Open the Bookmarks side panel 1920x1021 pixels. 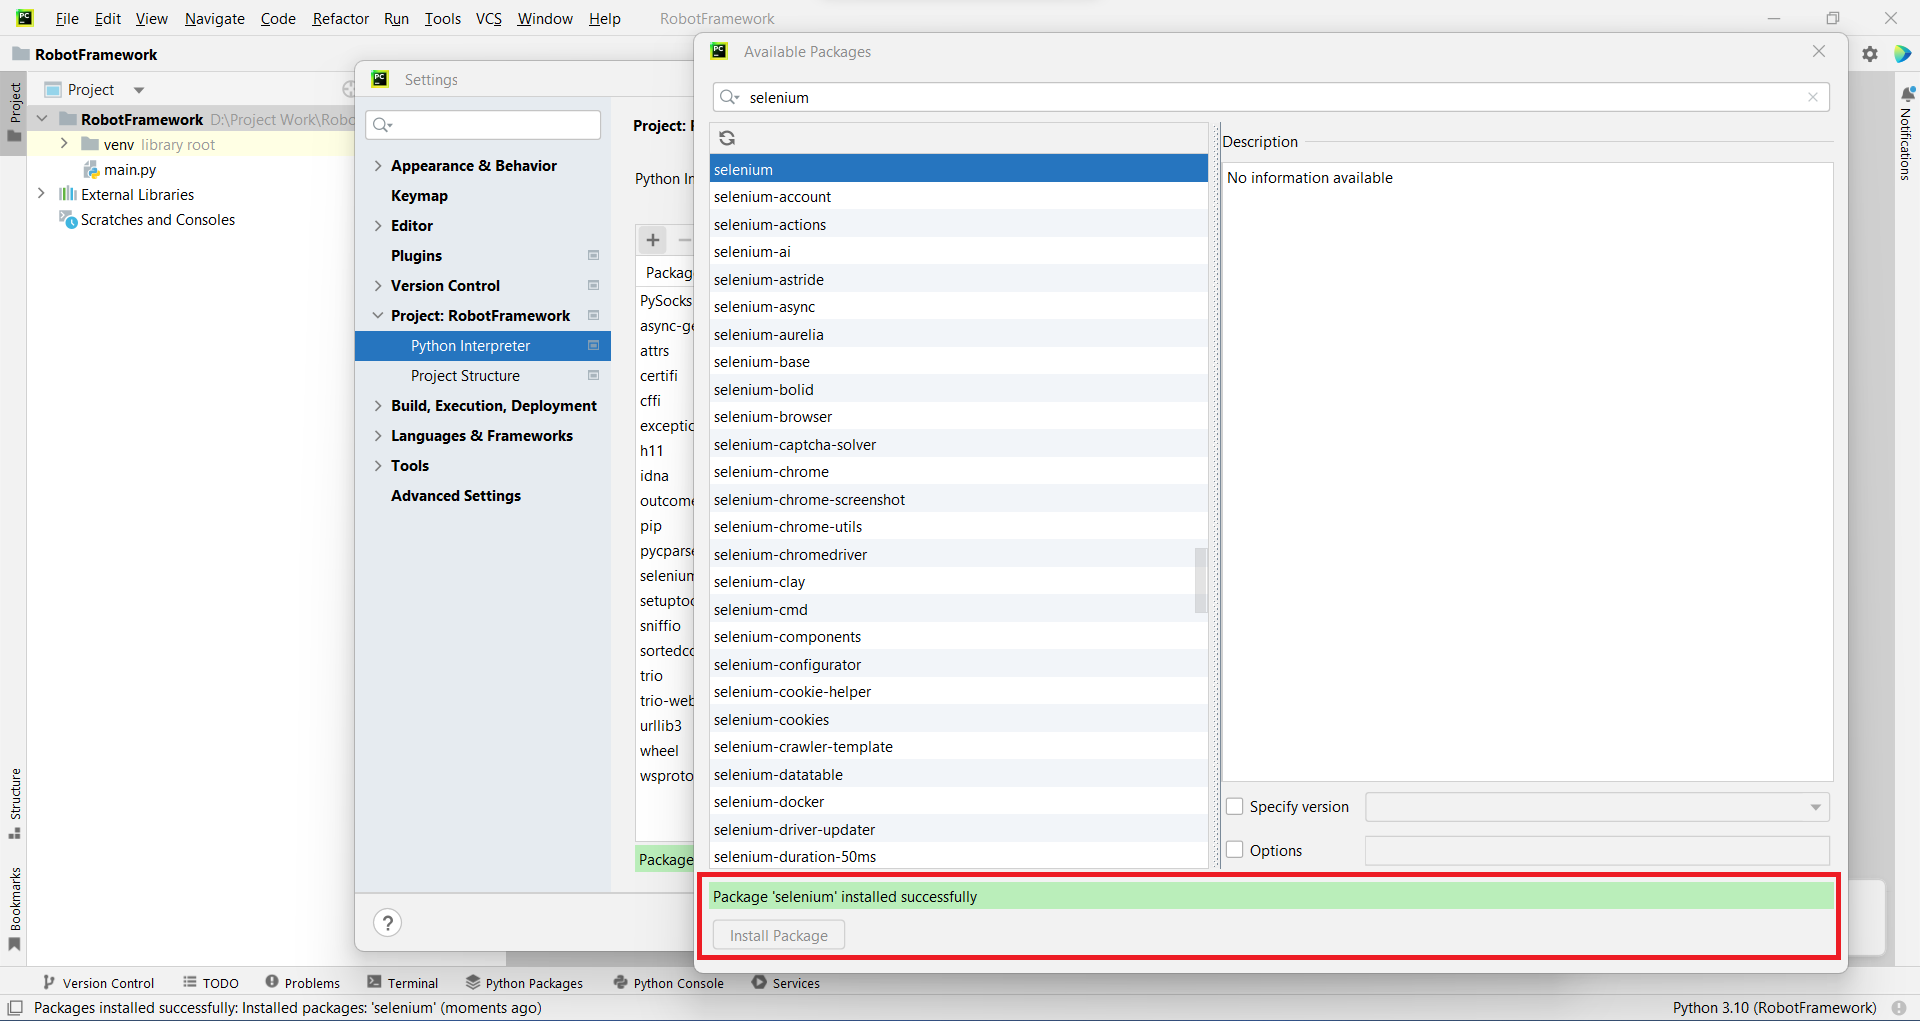(x=14, y=908)
